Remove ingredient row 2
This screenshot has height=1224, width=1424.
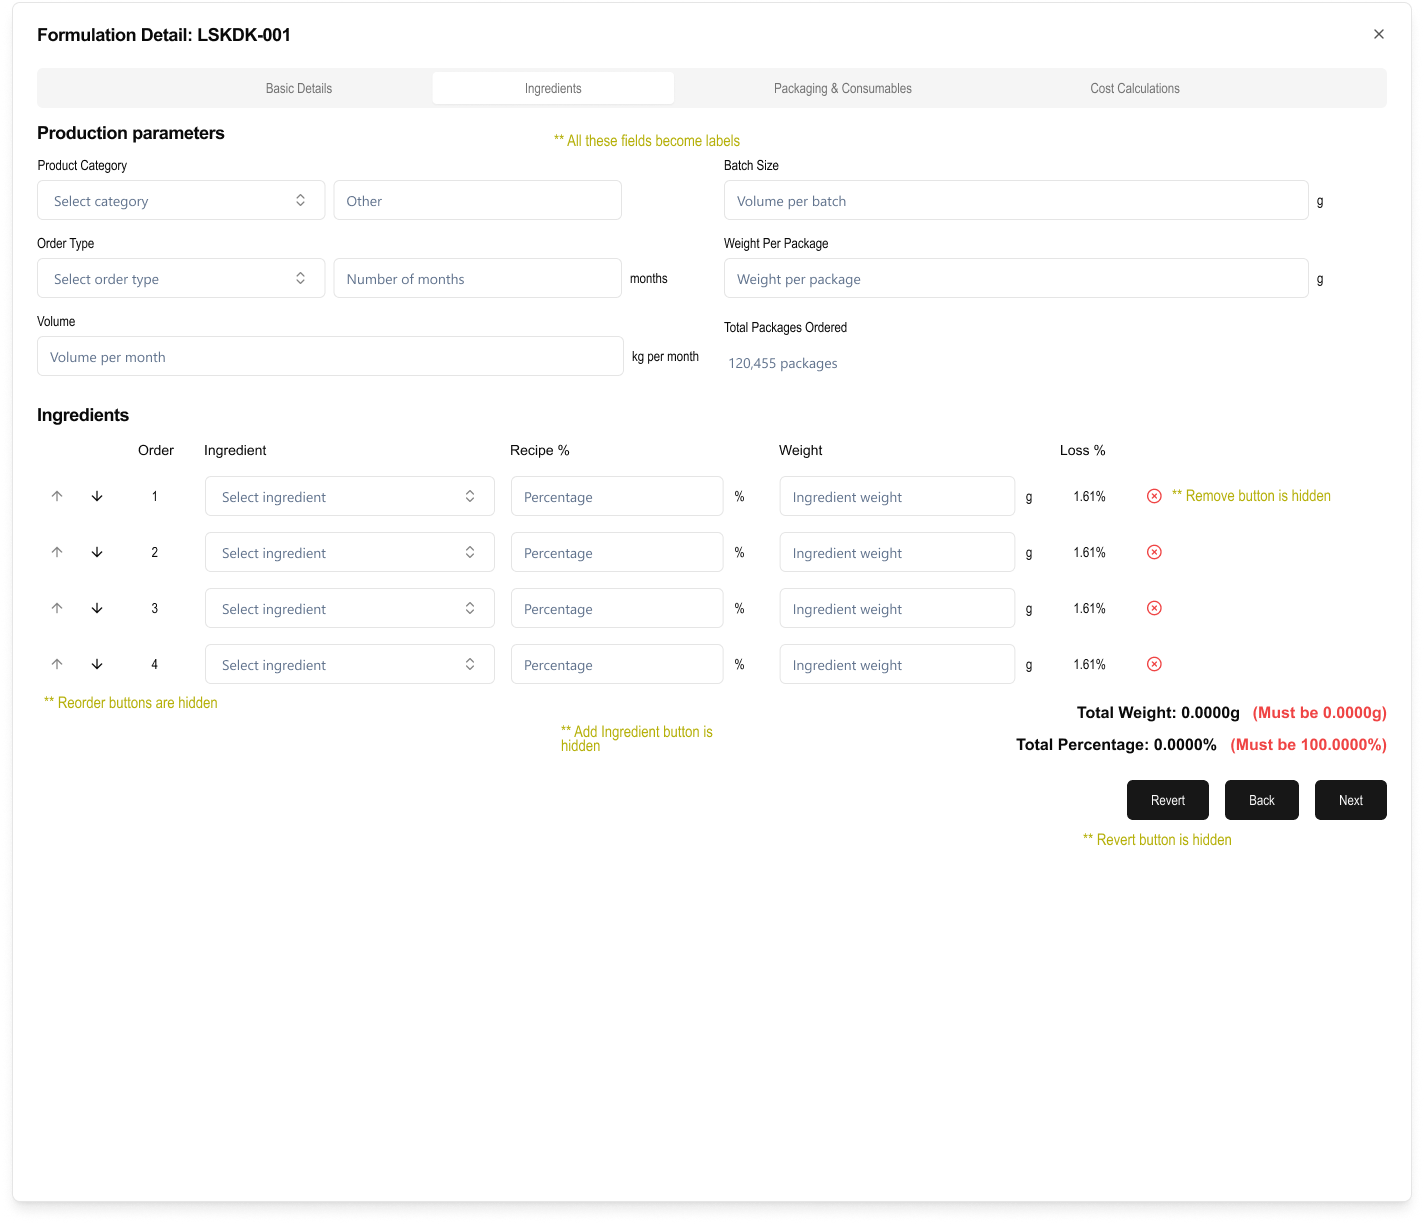click(1154, 552)
